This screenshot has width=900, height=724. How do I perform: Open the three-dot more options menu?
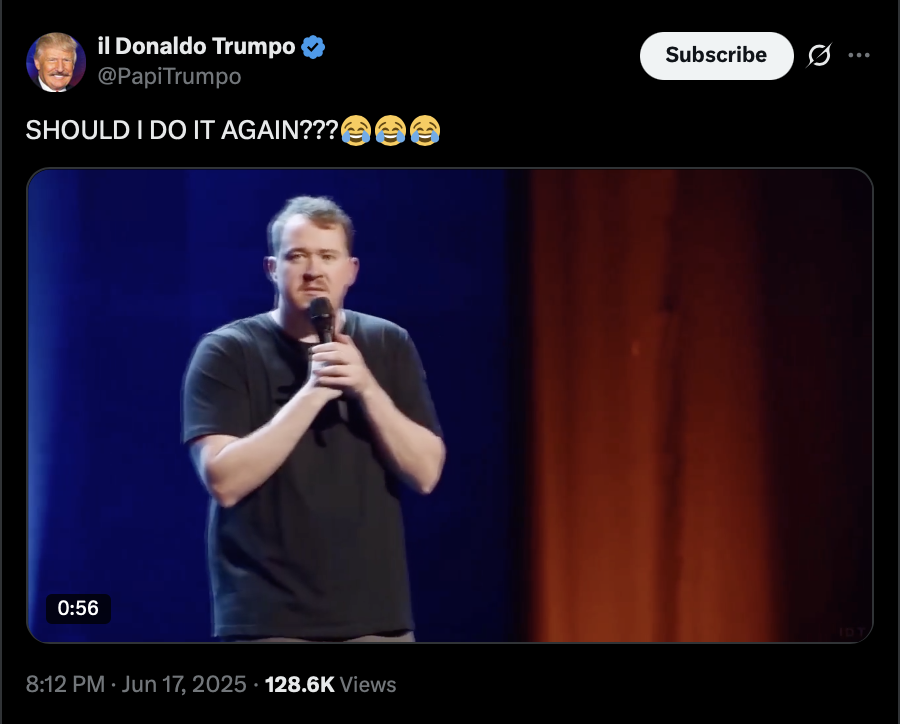[x=859, y=55]
